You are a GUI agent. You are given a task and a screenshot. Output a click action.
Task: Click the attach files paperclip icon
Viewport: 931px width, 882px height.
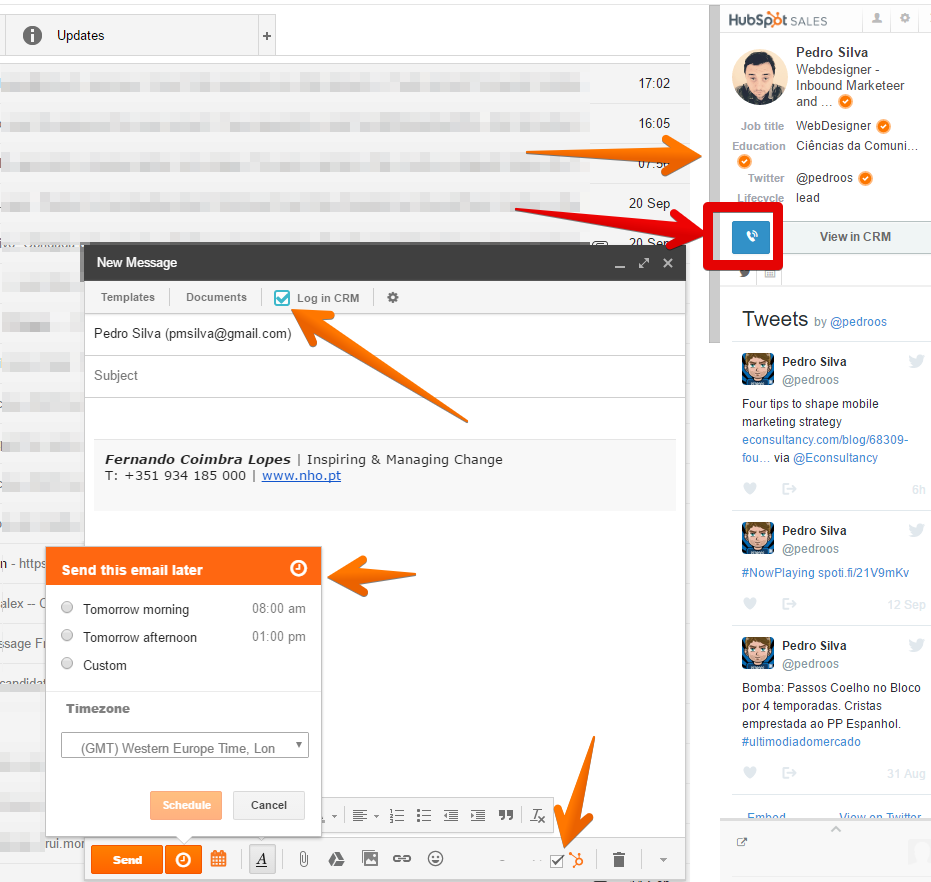303,859
